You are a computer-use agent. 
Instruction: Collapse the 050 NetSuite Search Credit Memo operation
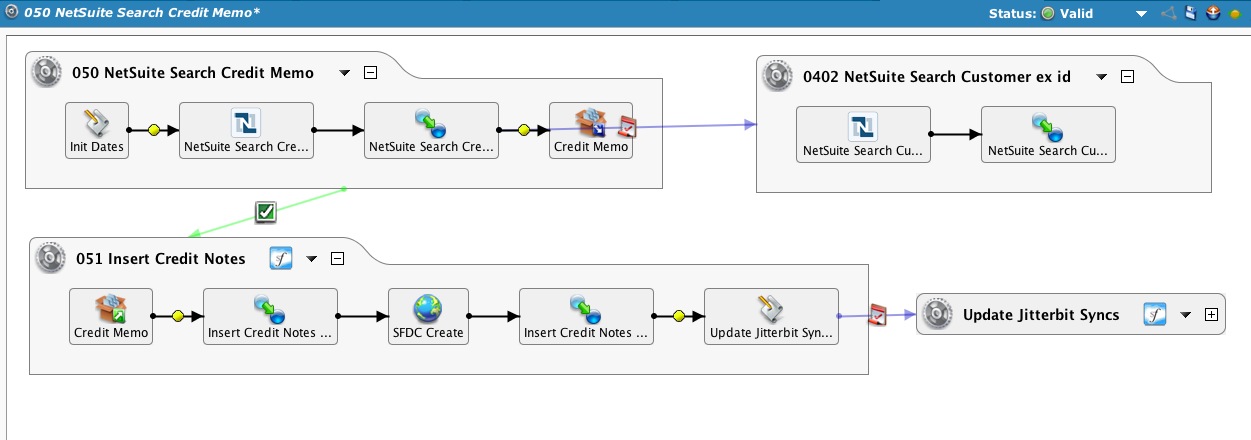click(x=370, y=73)
